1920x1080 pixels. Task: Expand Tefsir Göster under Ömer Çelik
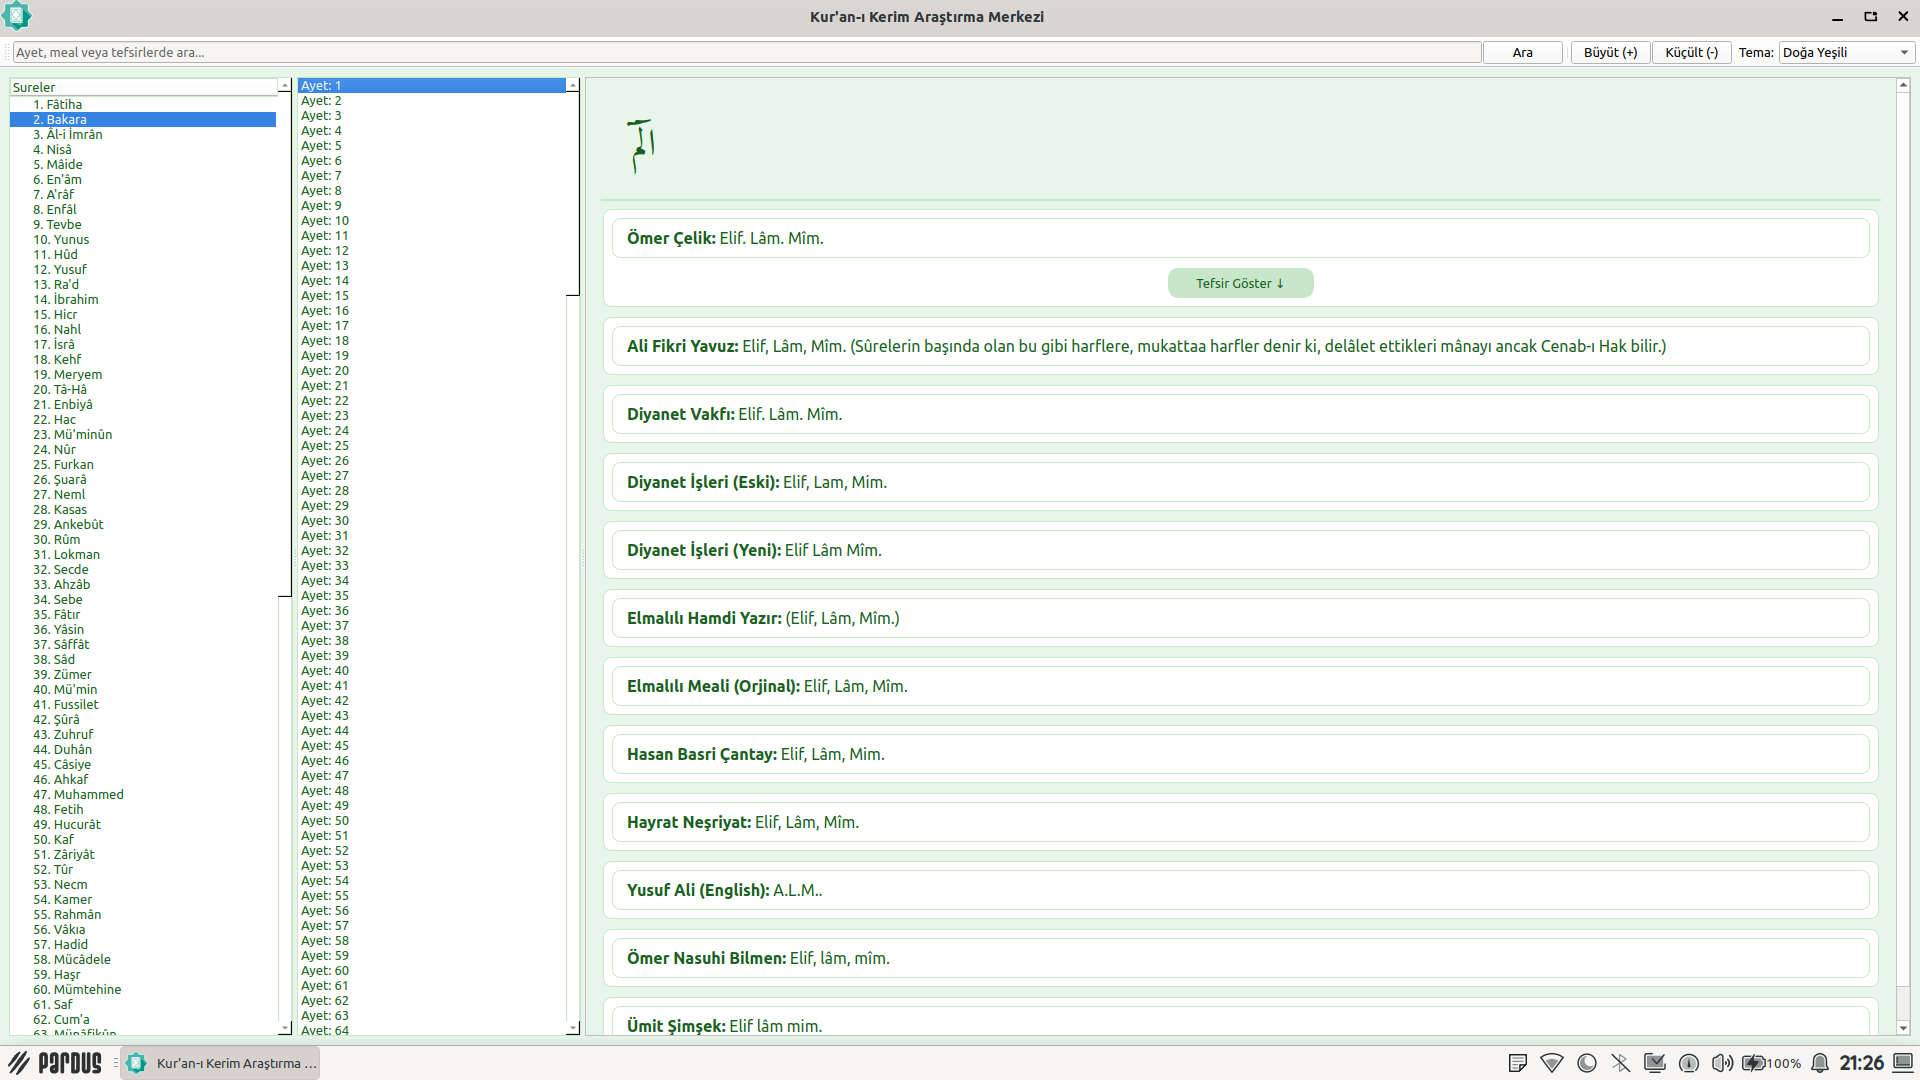point(1240,284)
